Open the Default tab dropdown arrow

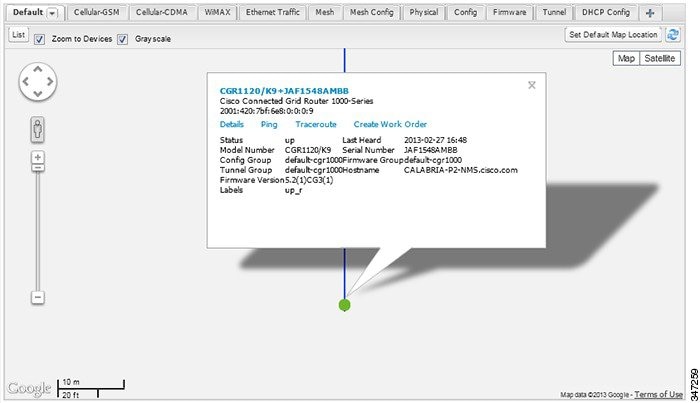click(52, 13)
